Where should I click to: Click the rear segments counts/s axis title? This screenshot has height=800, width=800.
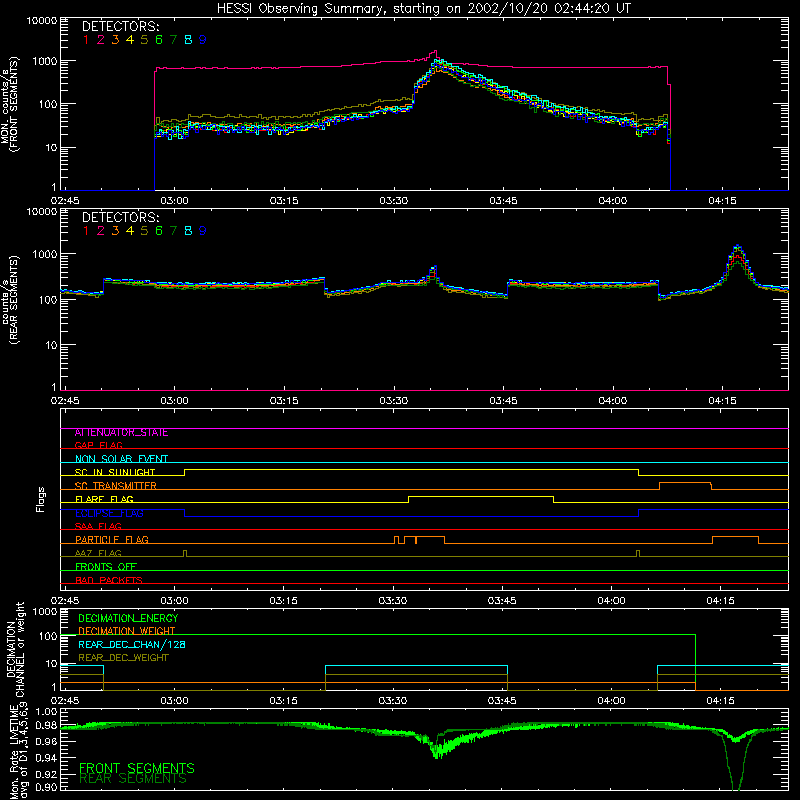10,300
